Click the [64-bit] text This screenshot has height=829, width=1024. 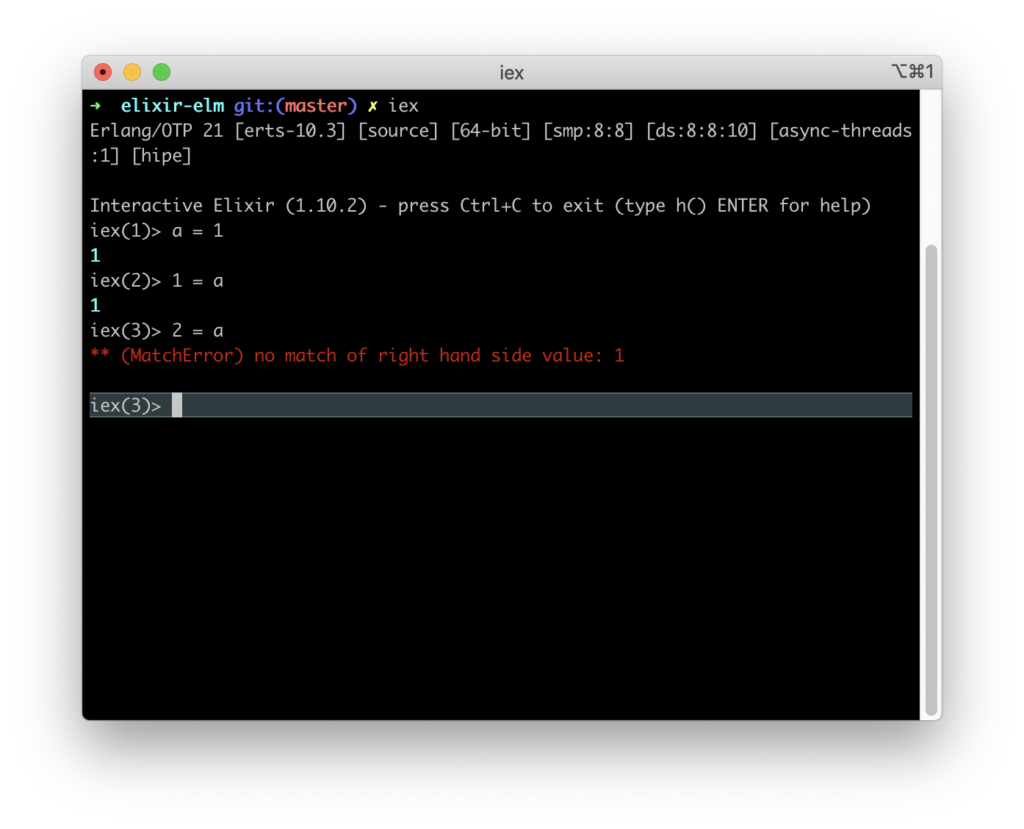click(x=490, y=131)
